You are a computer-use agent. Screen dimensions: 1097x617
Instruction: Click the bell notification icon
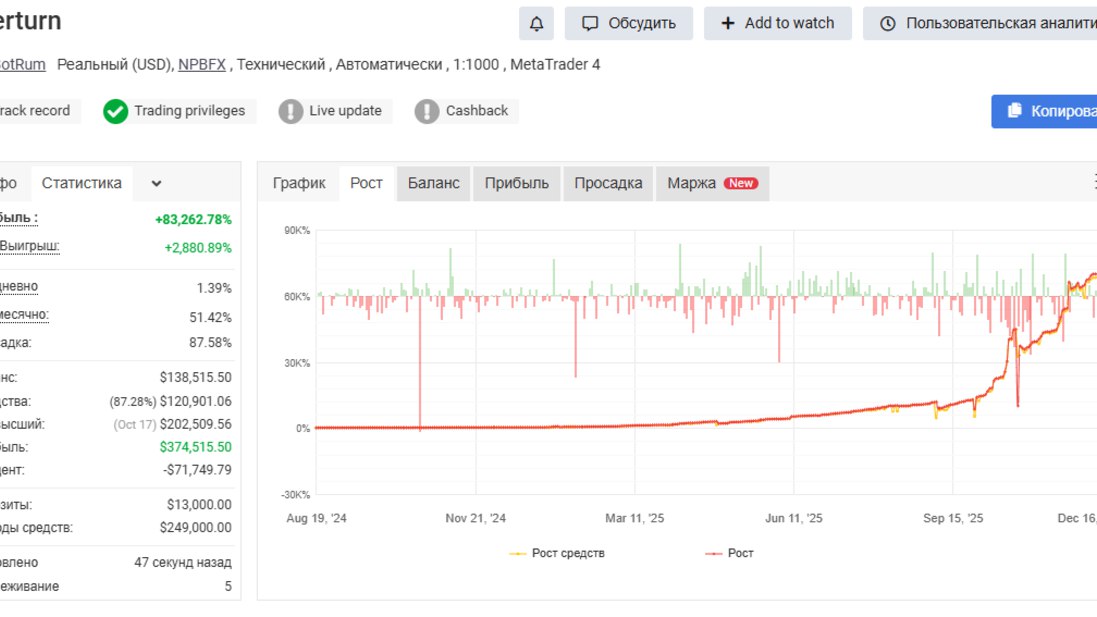[x=536, y=24]
